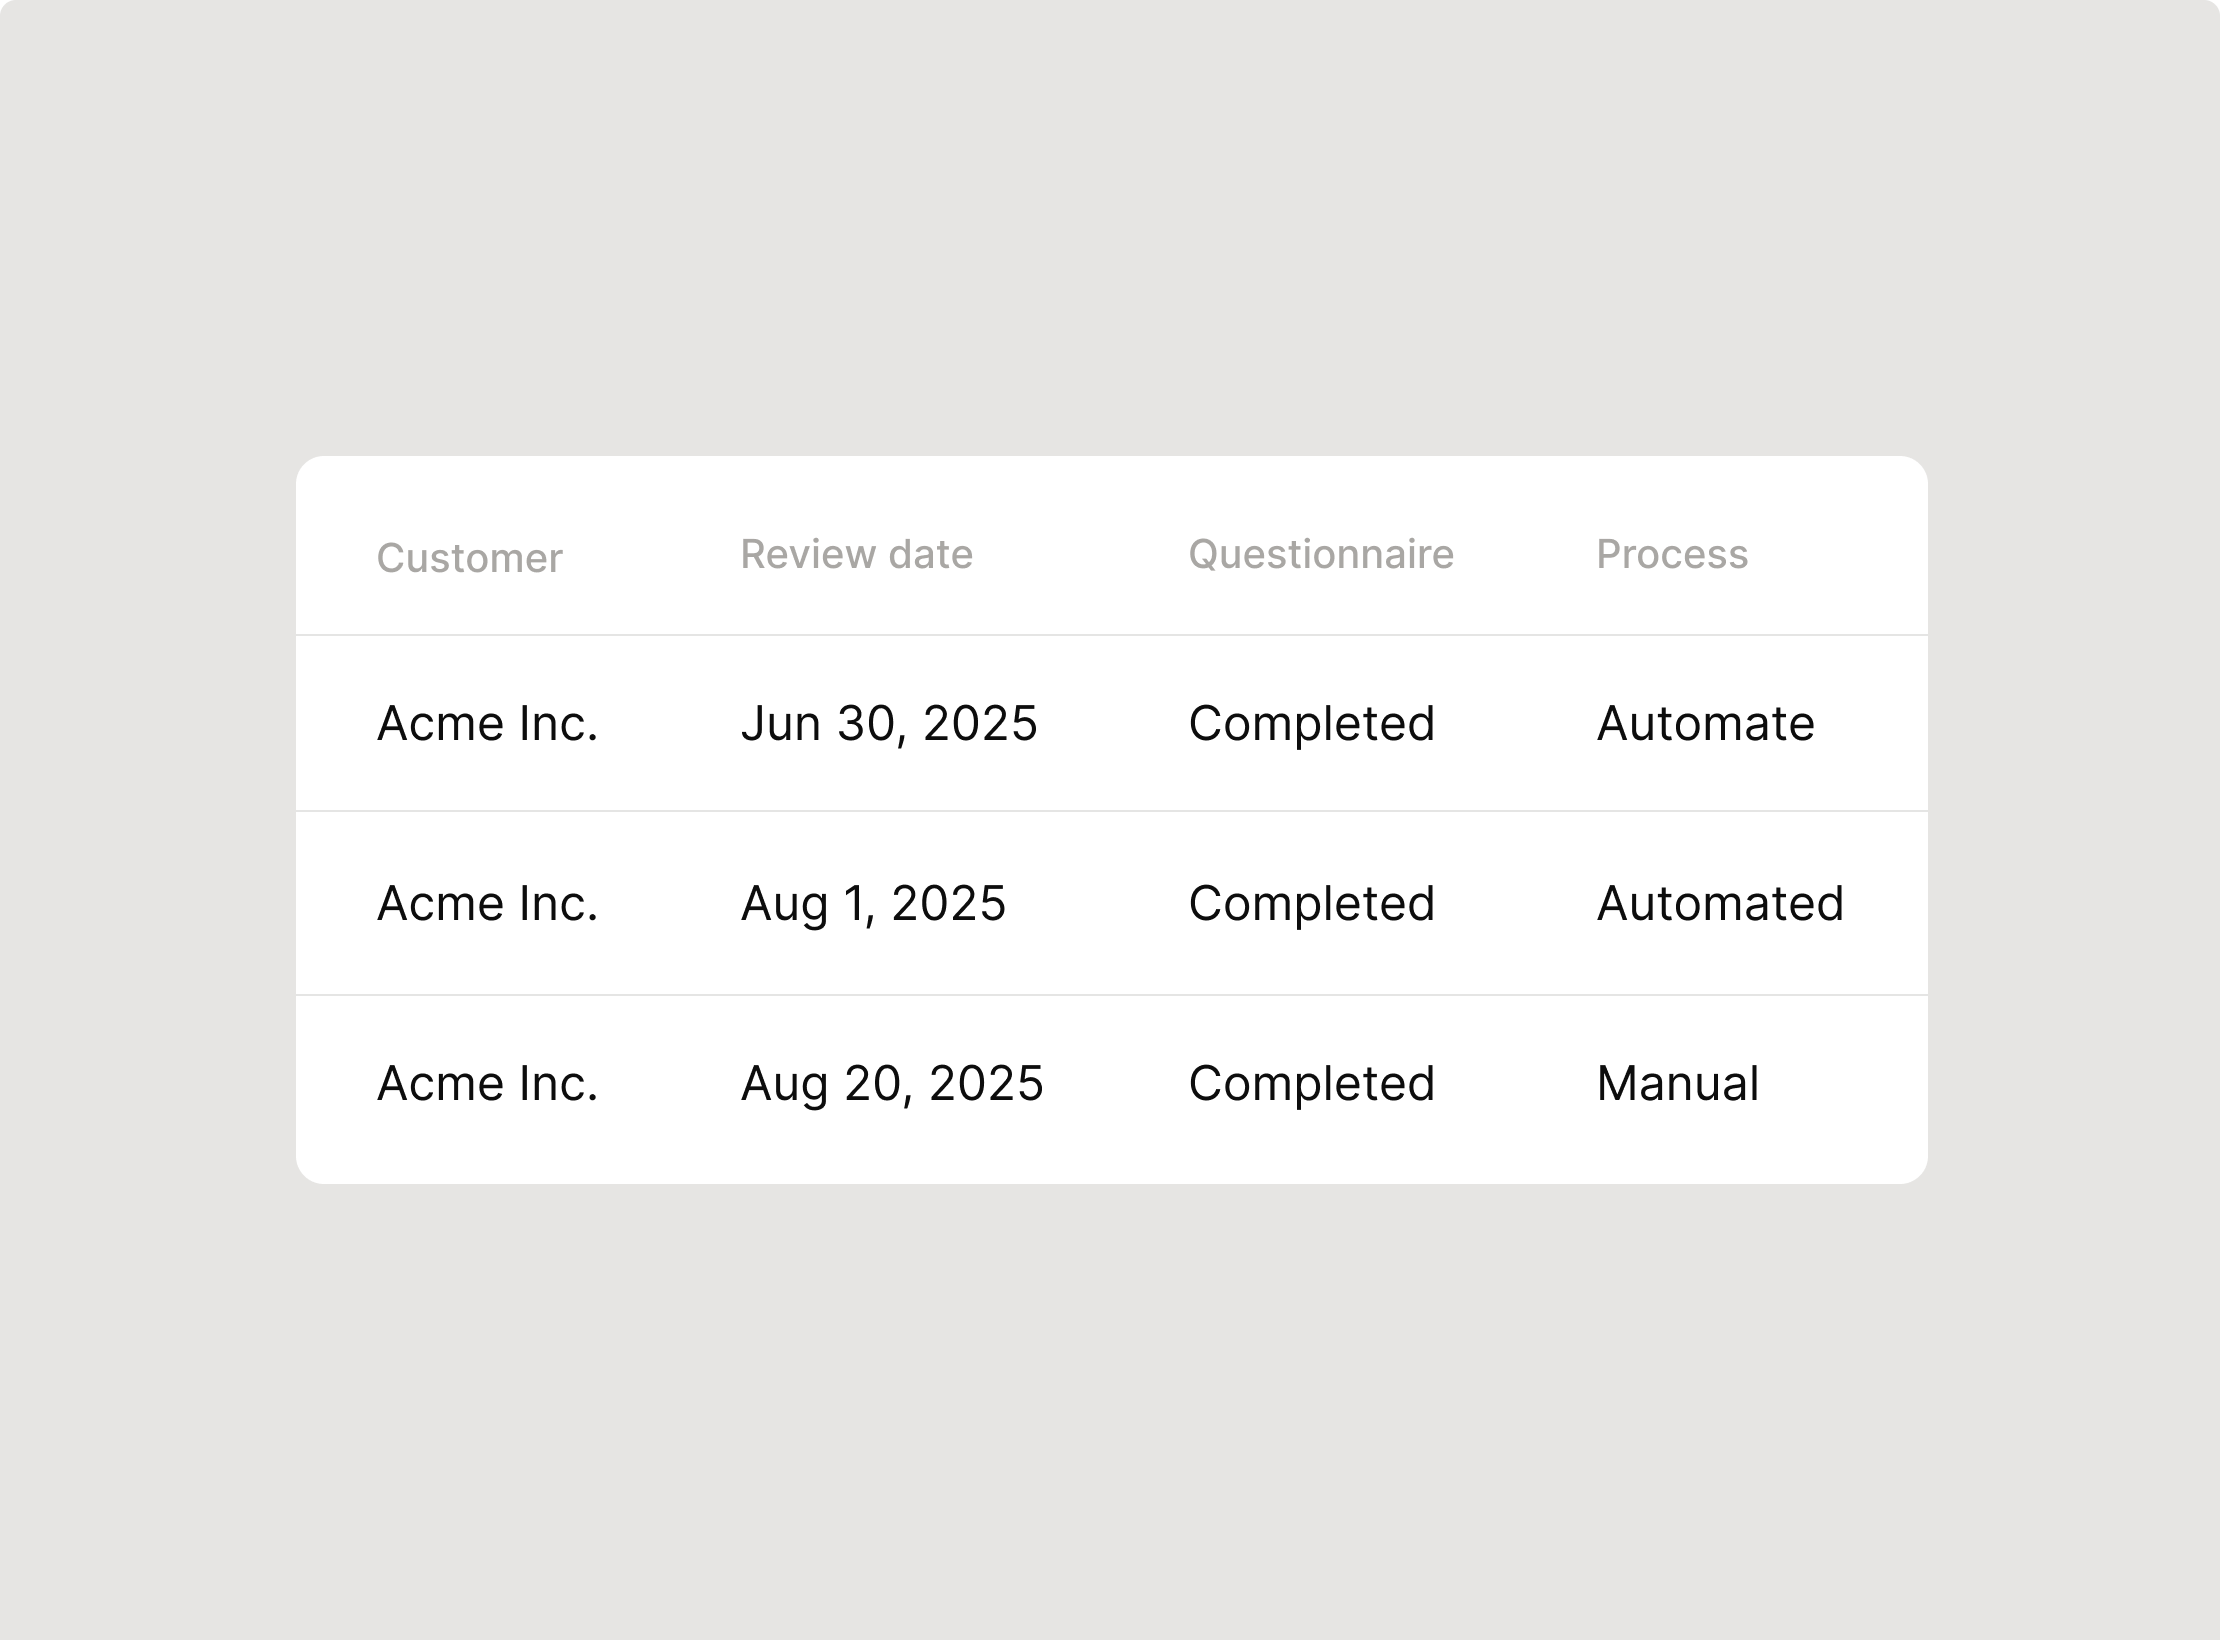The height and width of the screenshot is (1640, 2220).
Task: Select the Manual process cell
Action: pos(1678,1083)
